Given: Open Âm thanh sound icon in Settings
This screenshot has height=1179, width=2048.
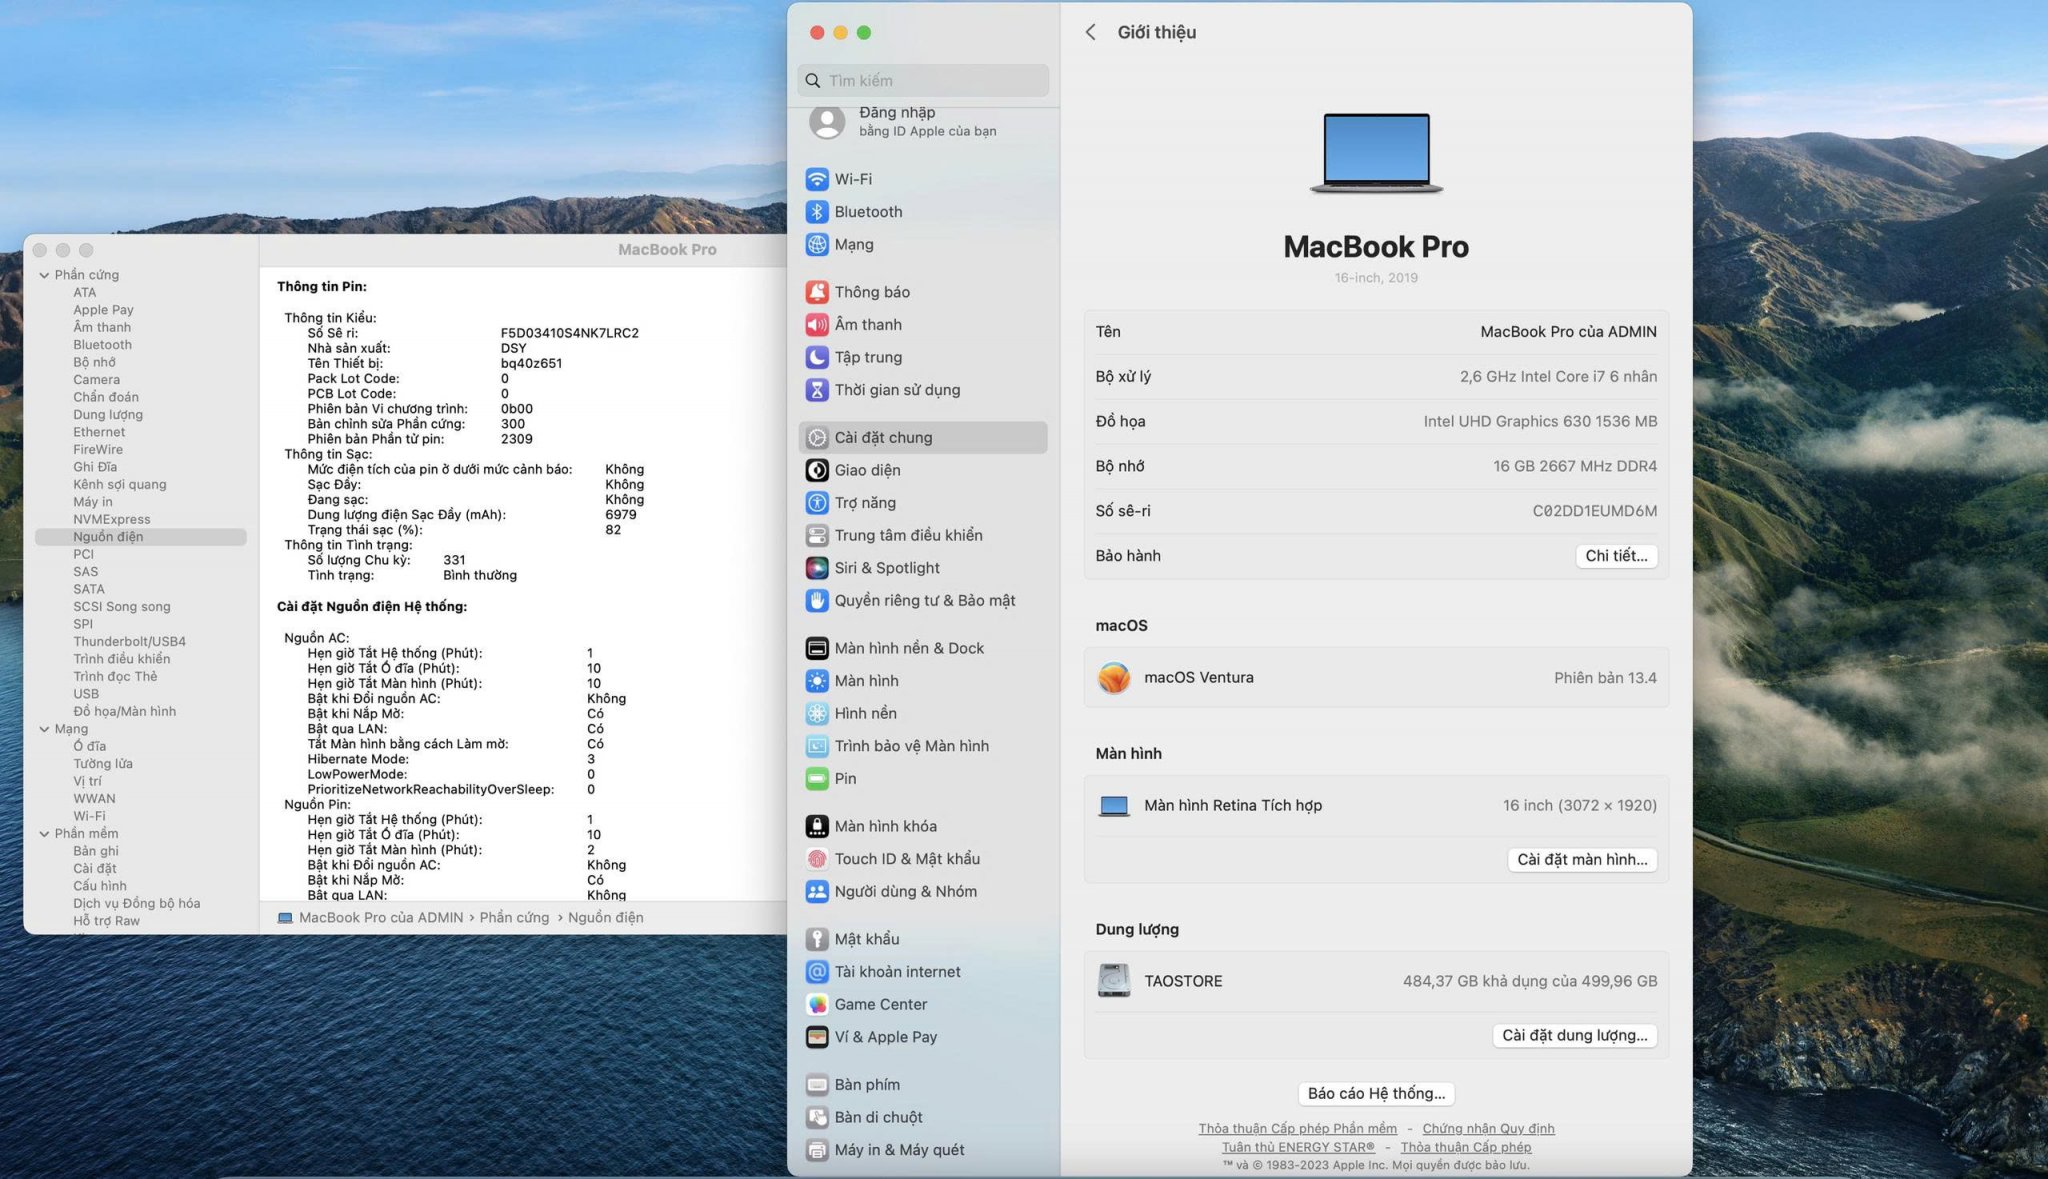Looking at the screenshot, I should point(817,325).
